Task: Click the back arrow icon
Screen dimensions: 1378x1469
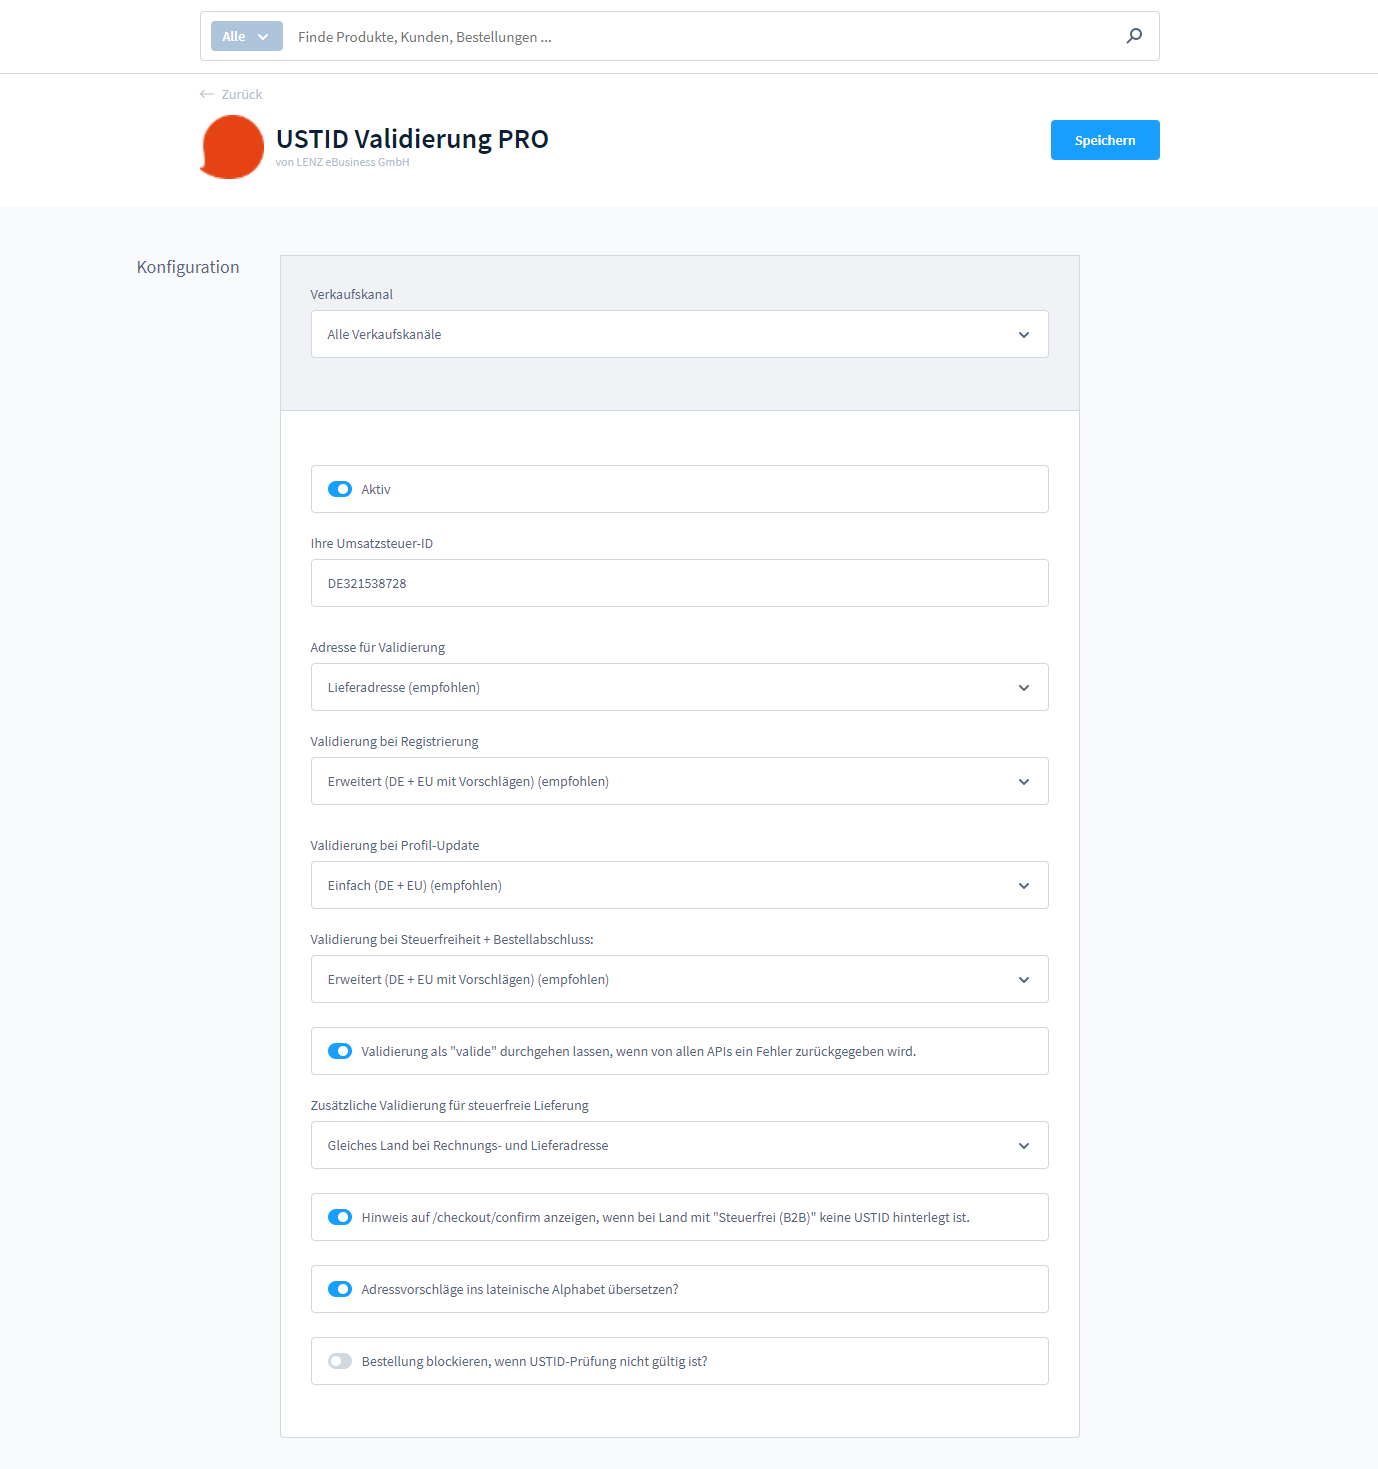Action: pyautogui.click(x=207, y=94)
